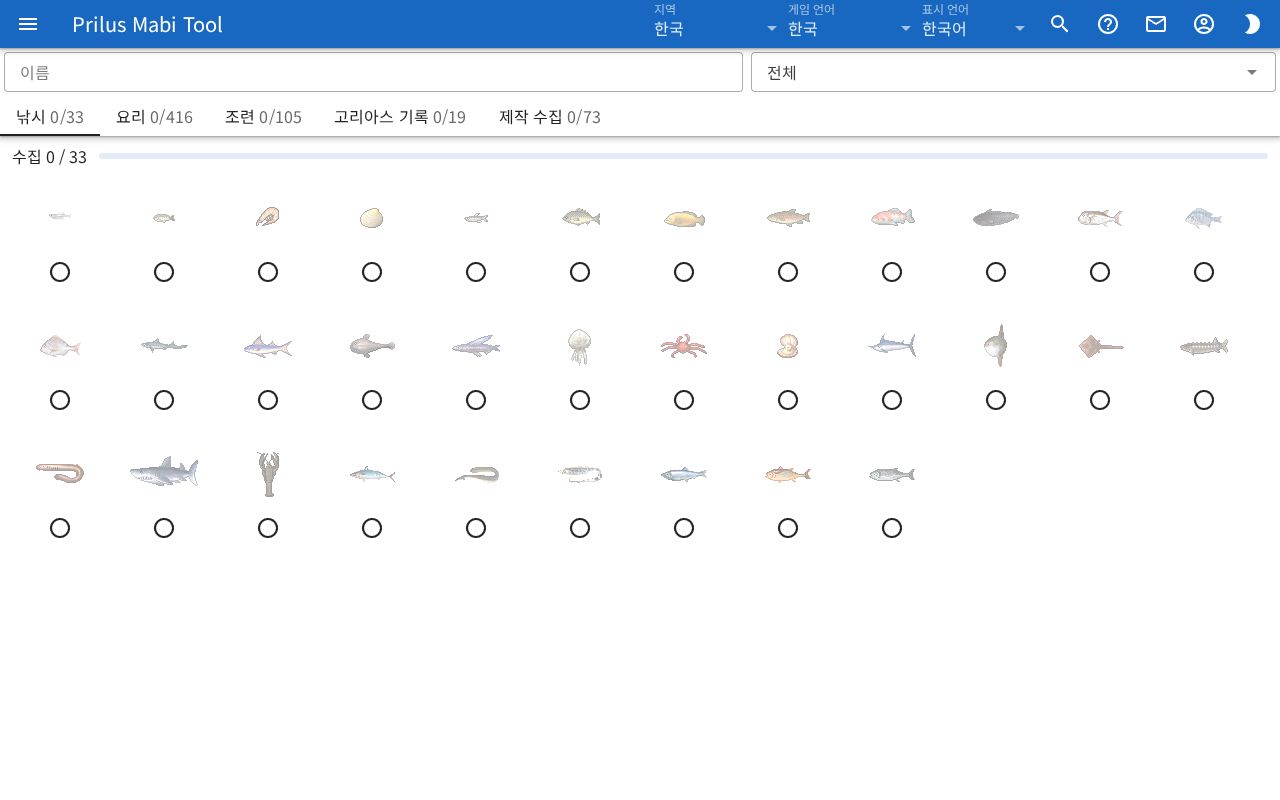Mark the pearl oyster as collected
Viewport: 1280px width, 800px height.
[x=788, y=400]
